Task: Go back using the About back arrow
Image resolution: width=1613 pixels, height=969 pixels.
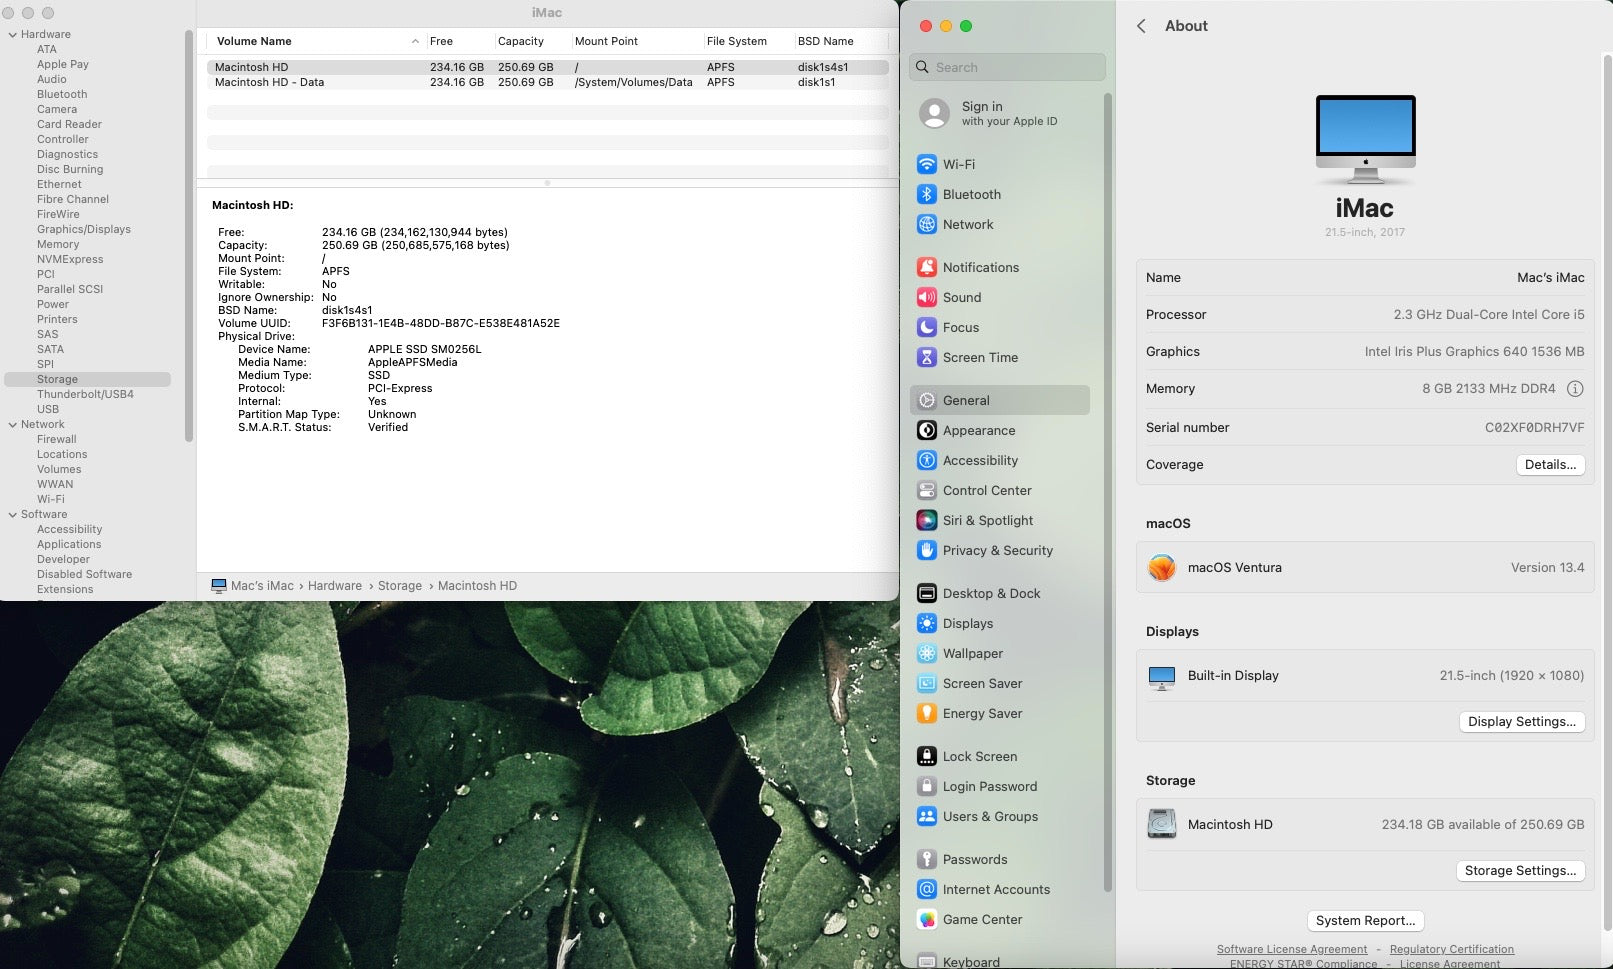Action: tap(1141, 26)
